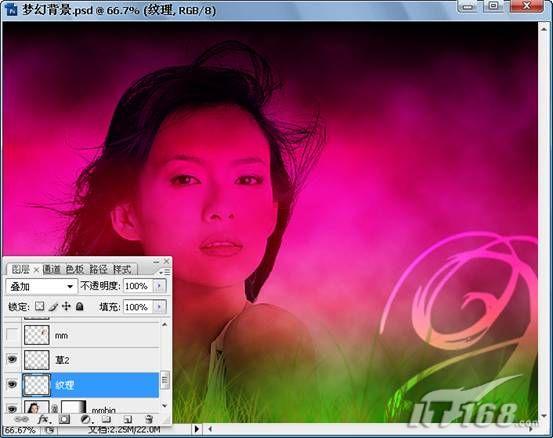Minimize the document window

coord(468,6)
